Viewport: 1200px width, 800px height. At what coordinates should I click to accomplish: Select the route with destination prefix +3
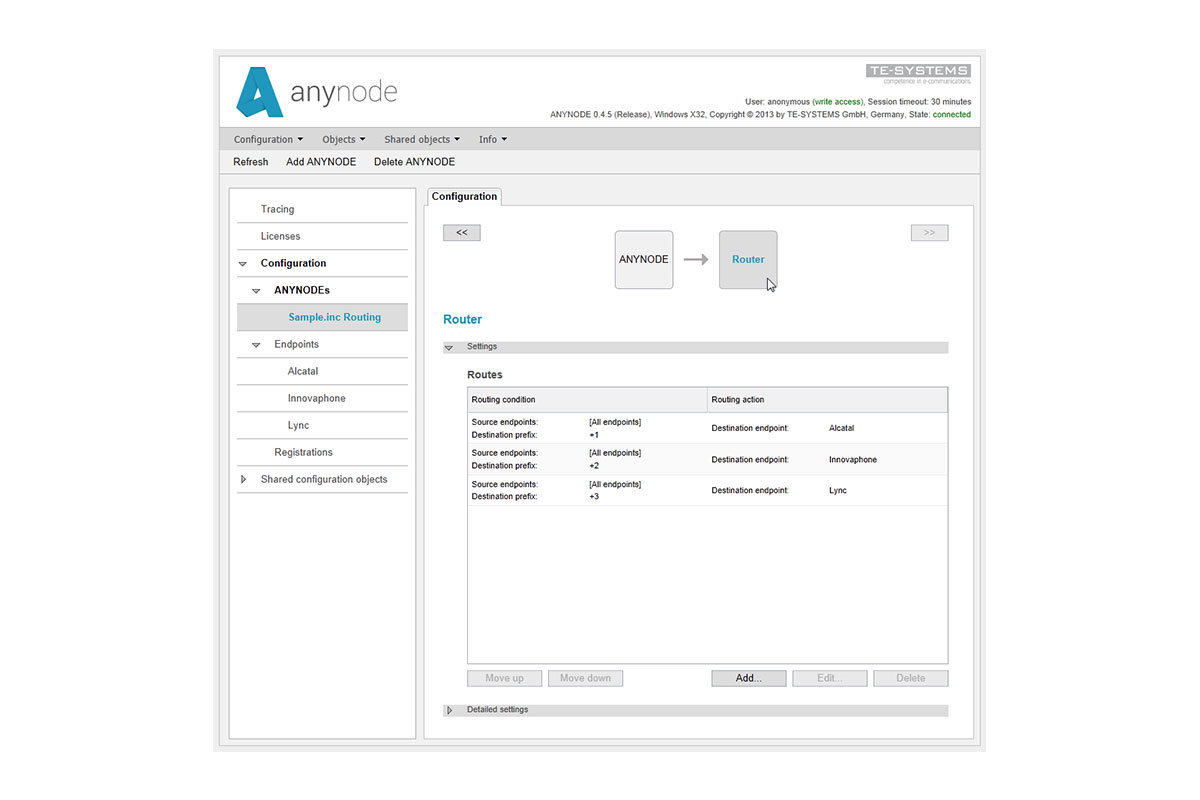707,491
